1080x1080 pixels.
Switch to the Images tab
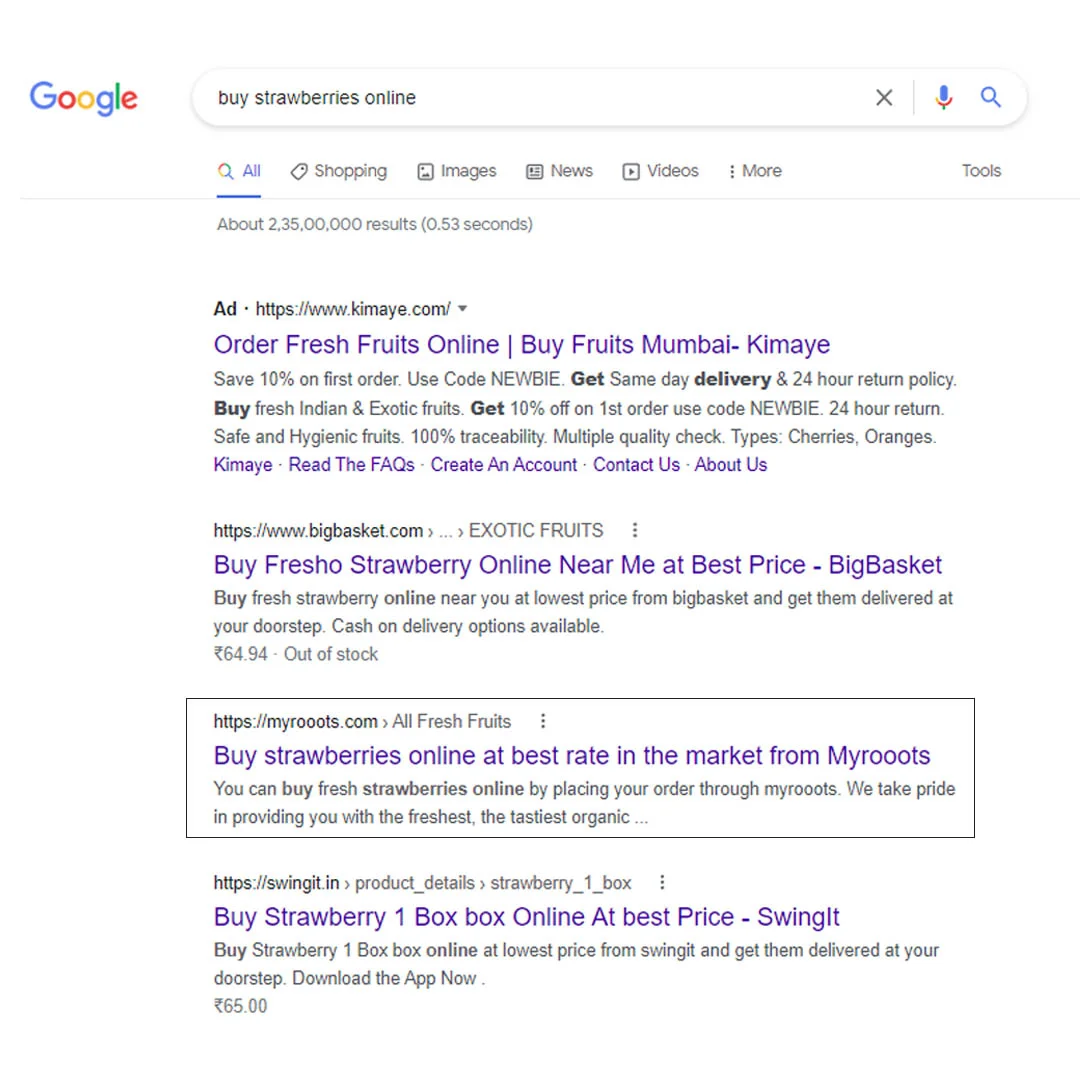pos(457,171)
